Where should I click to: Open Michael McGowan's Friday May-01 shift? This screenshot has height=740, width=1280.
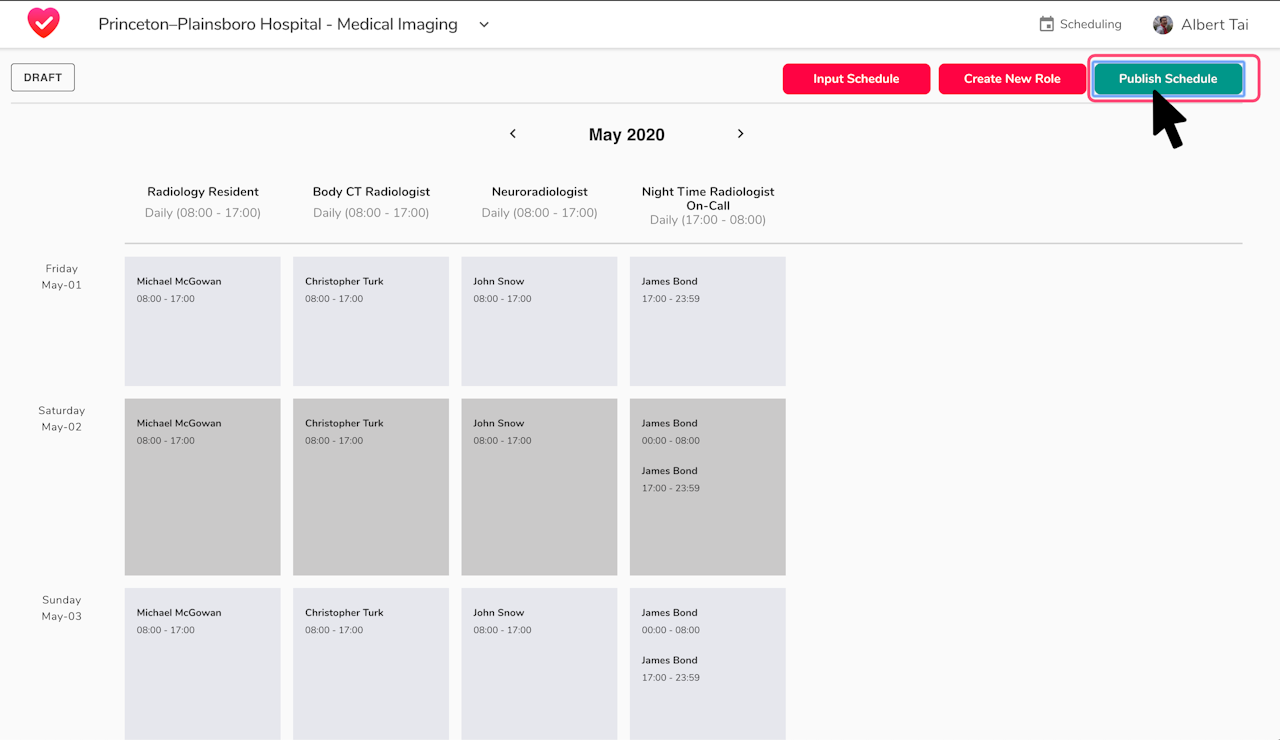click(203, 320)
